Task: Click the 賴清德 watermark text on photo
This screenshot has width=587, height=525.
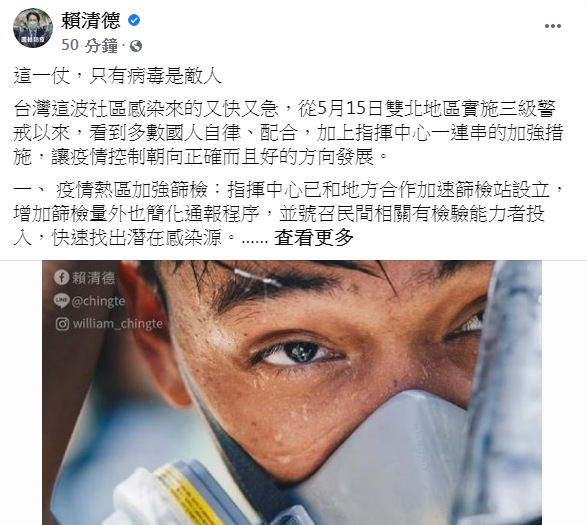Action: tap(93, 278)
